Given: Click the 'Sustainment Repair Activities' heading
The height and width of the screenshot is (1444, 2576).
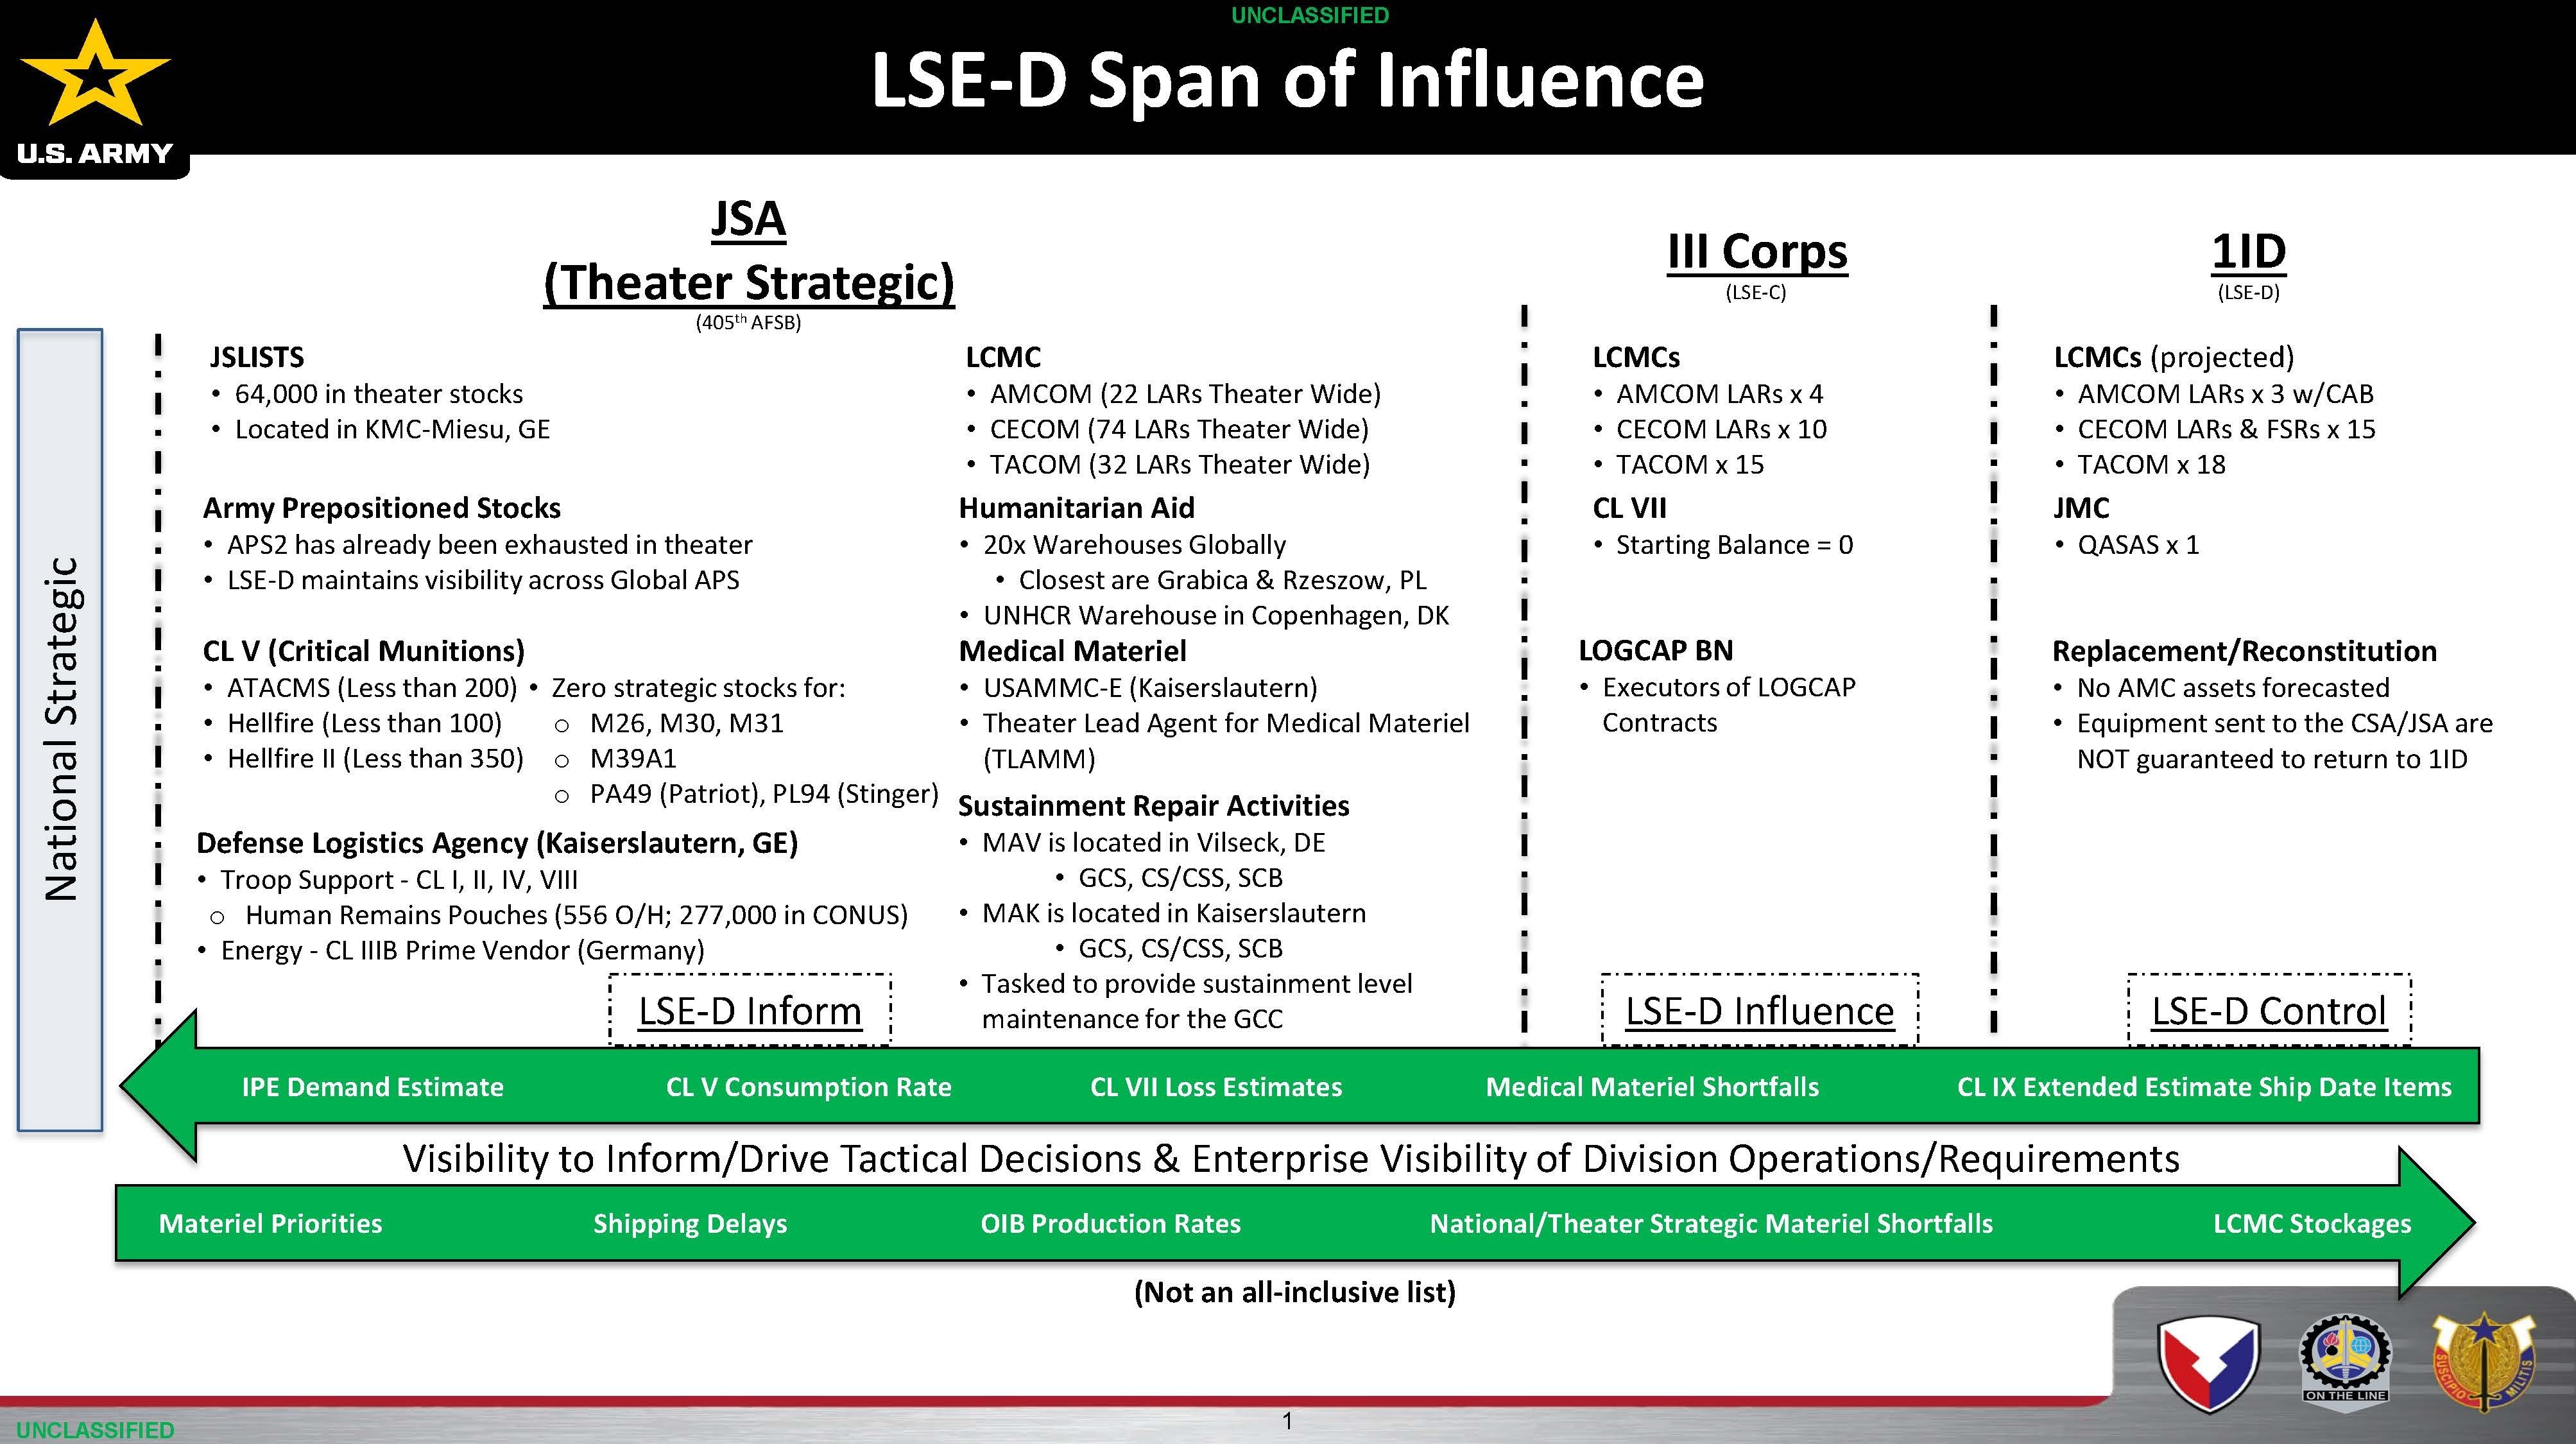Looking at the screenshot, I should point(1154,806).
